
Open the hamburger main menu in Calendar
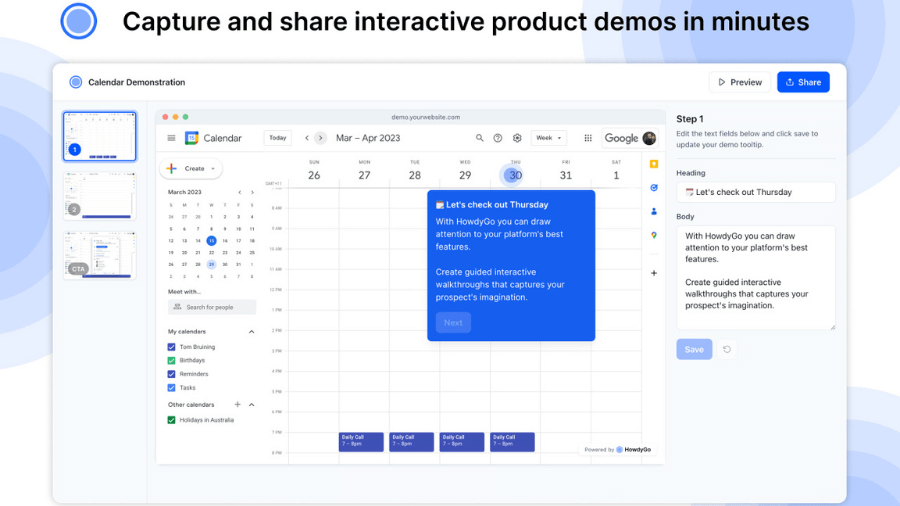click(x=171, y=138)
